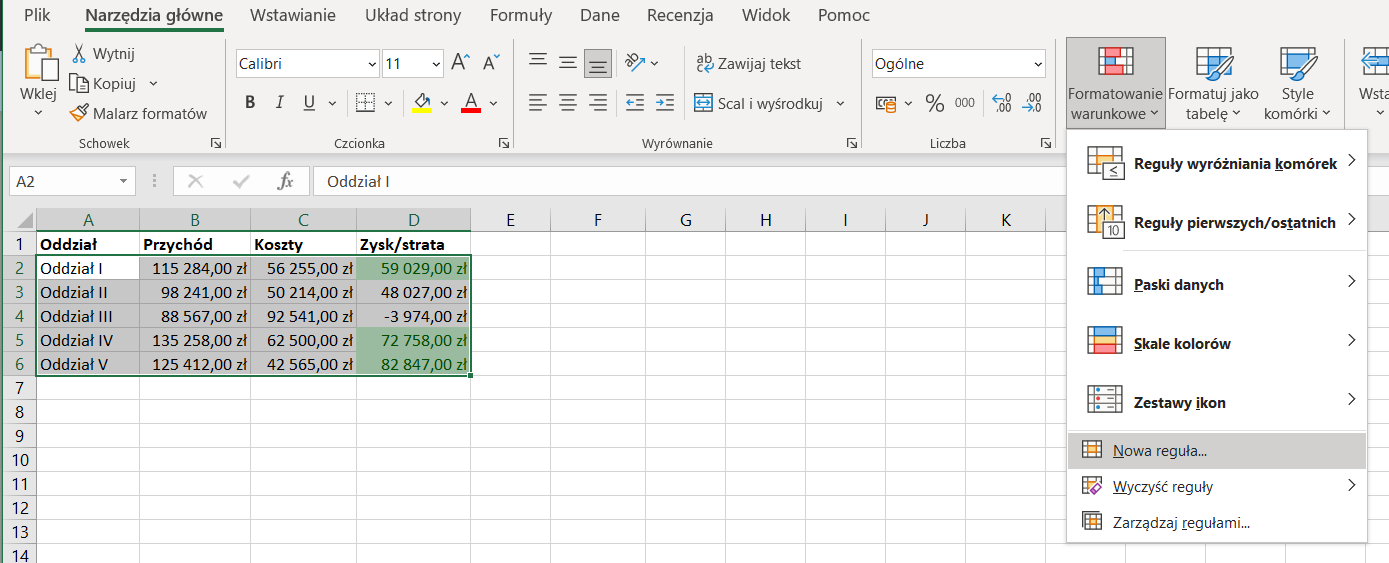
Task: Switch to Układ strony tab
Action: pyautogui.click(x=413, y=15)
